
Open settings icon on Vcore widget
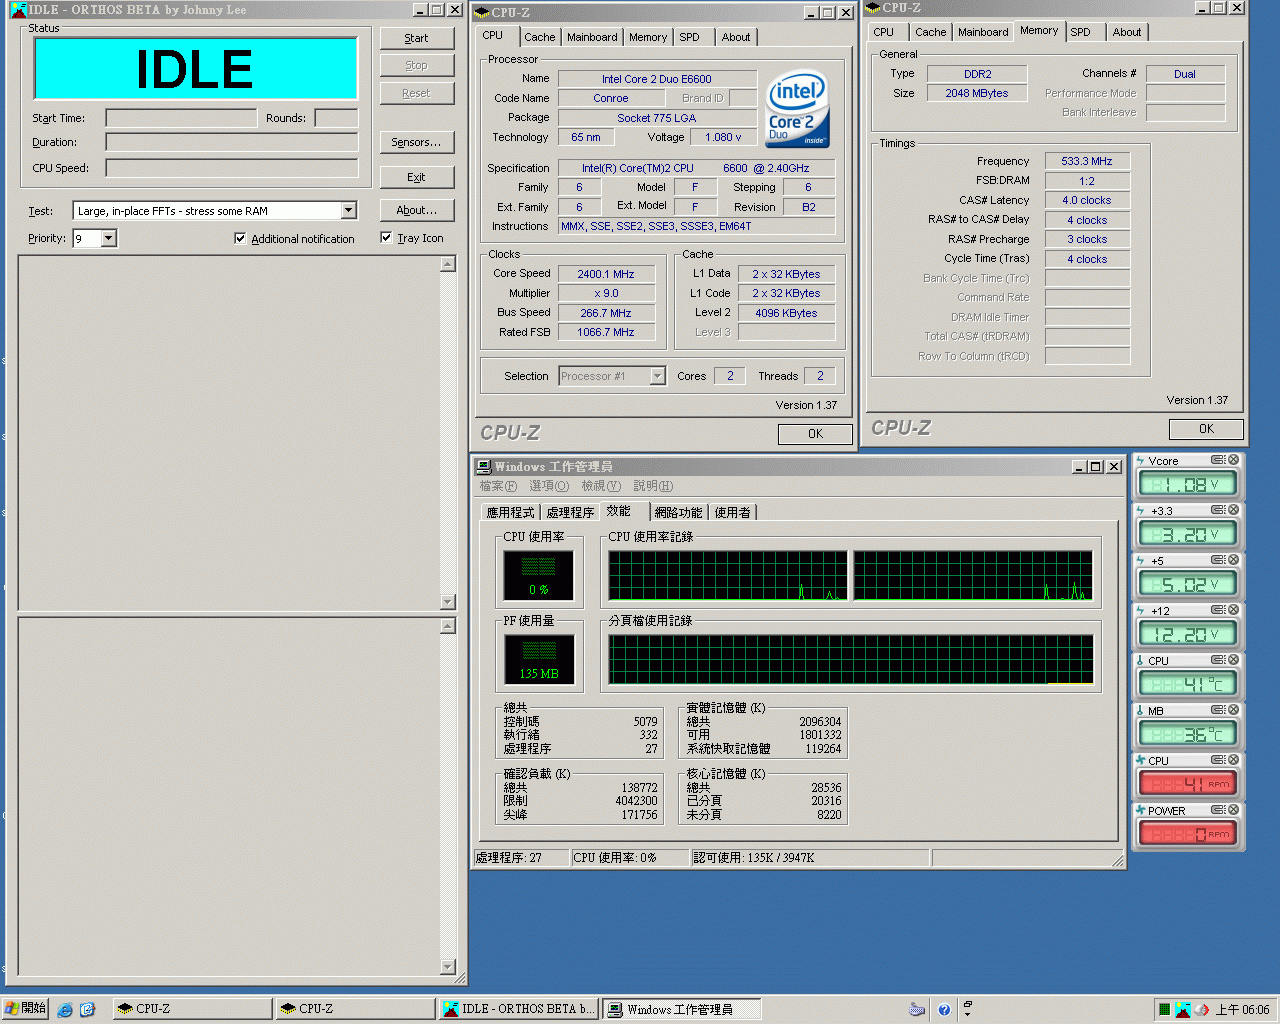[1218, 460]
